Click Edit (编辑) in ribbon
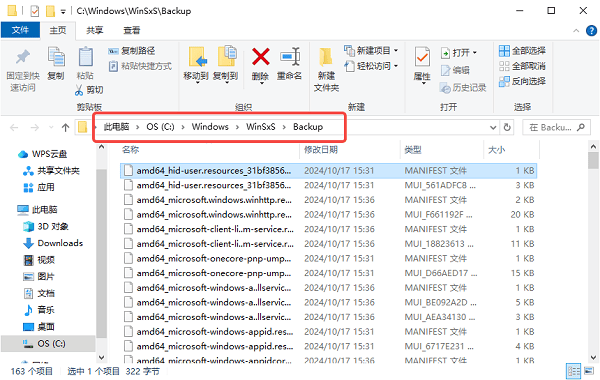Image resolution: width=600 pixels, height=380 pixels. 455,70
